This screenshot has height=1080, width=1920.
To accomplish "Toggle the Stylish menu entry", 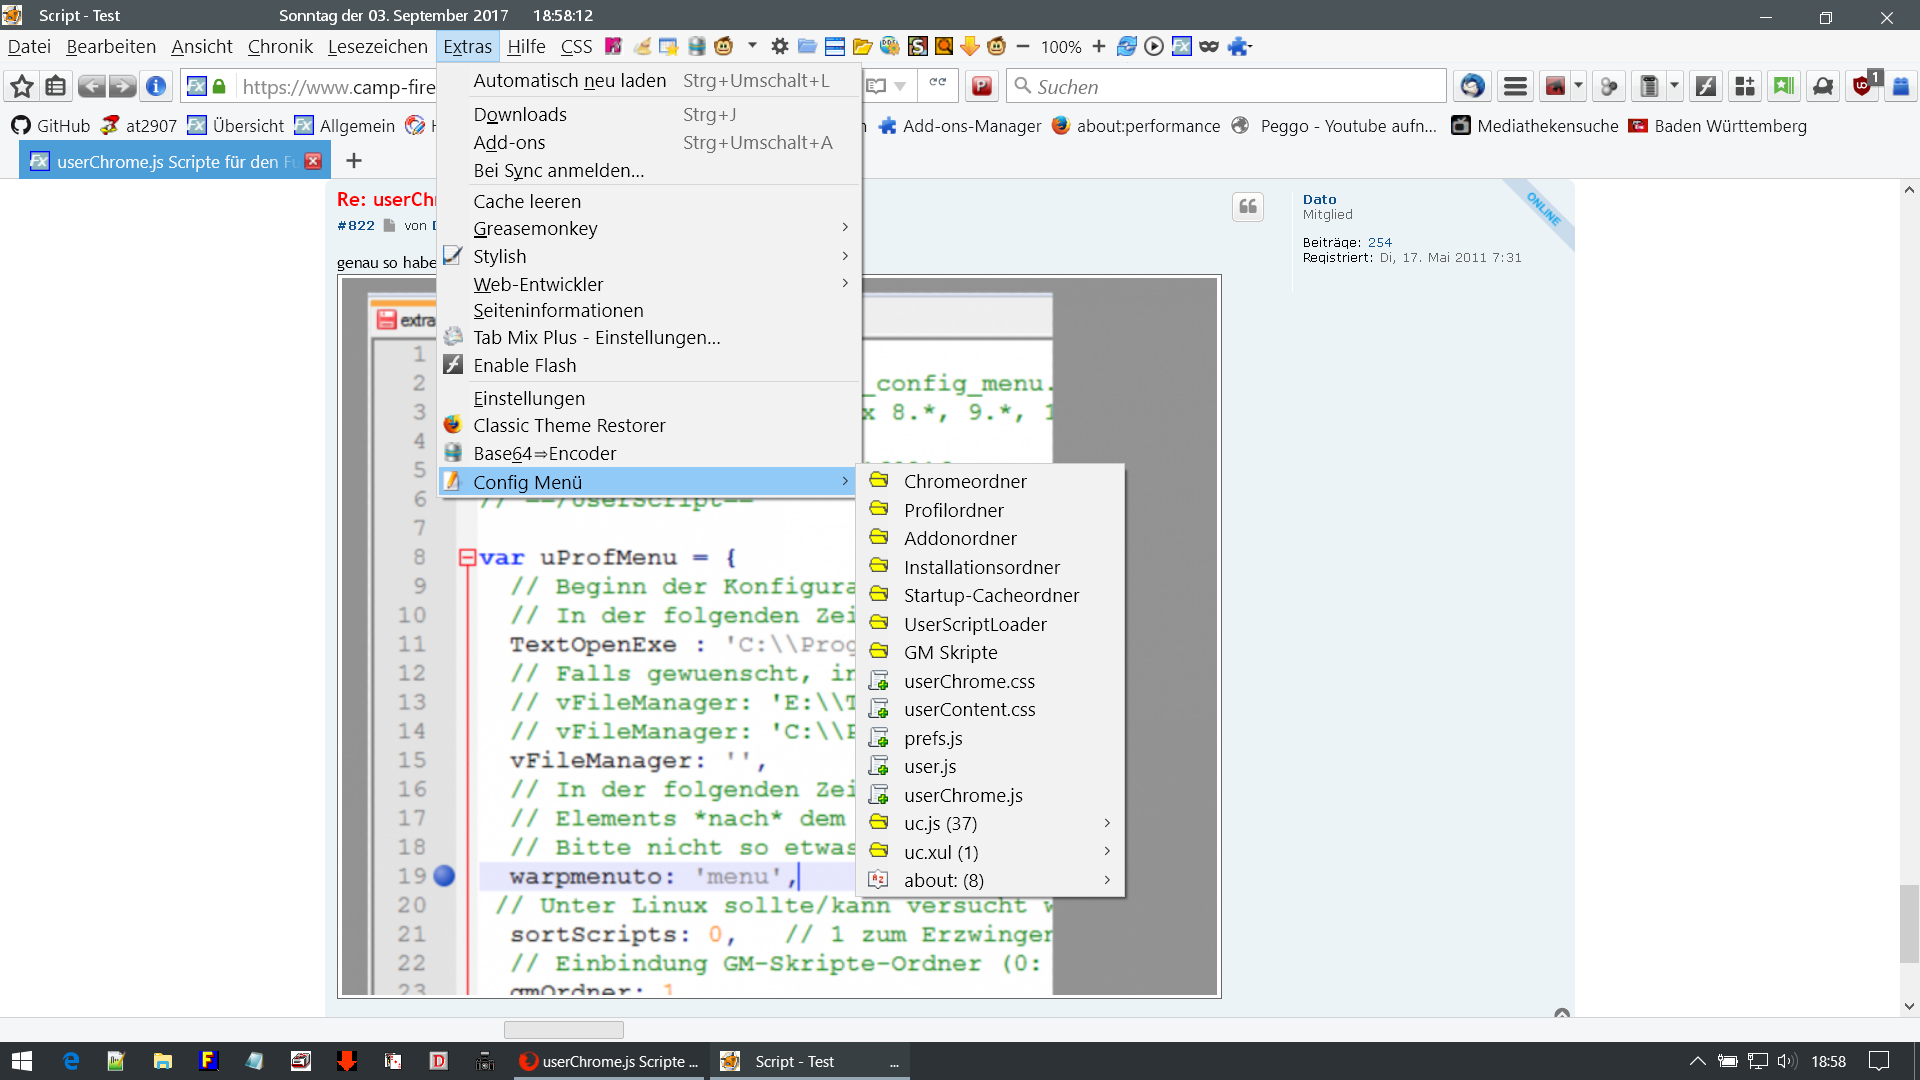I will pos(500,256).
